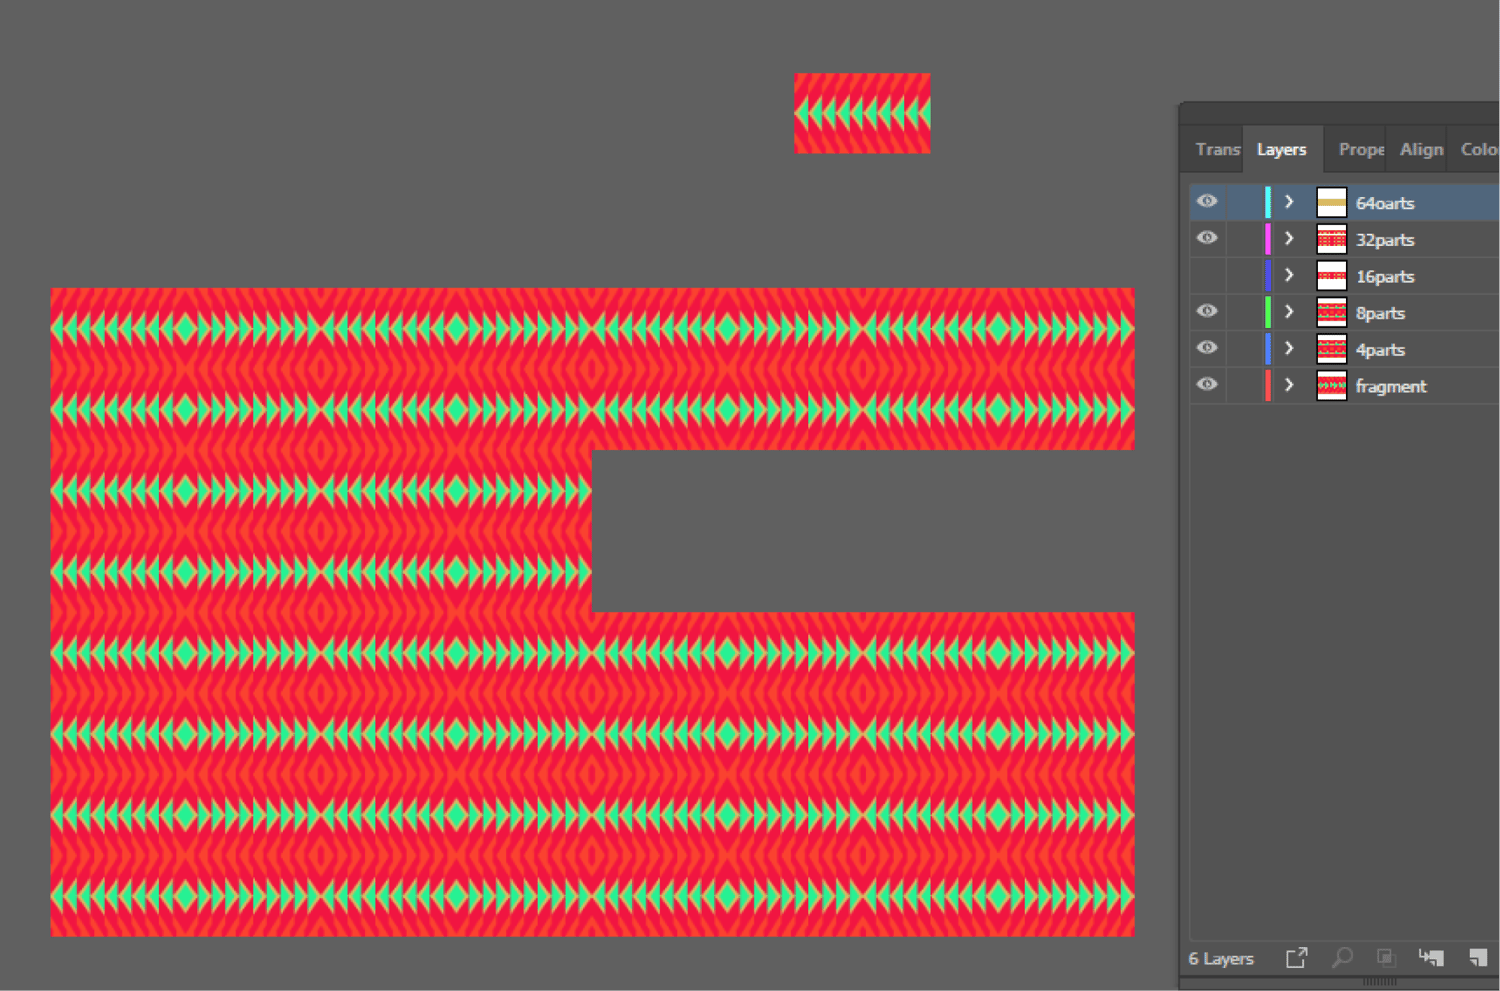The width and height of the screenshot is (1500, 991).
Task: Select the 4parts layer name
Action: coord(1380,350)
